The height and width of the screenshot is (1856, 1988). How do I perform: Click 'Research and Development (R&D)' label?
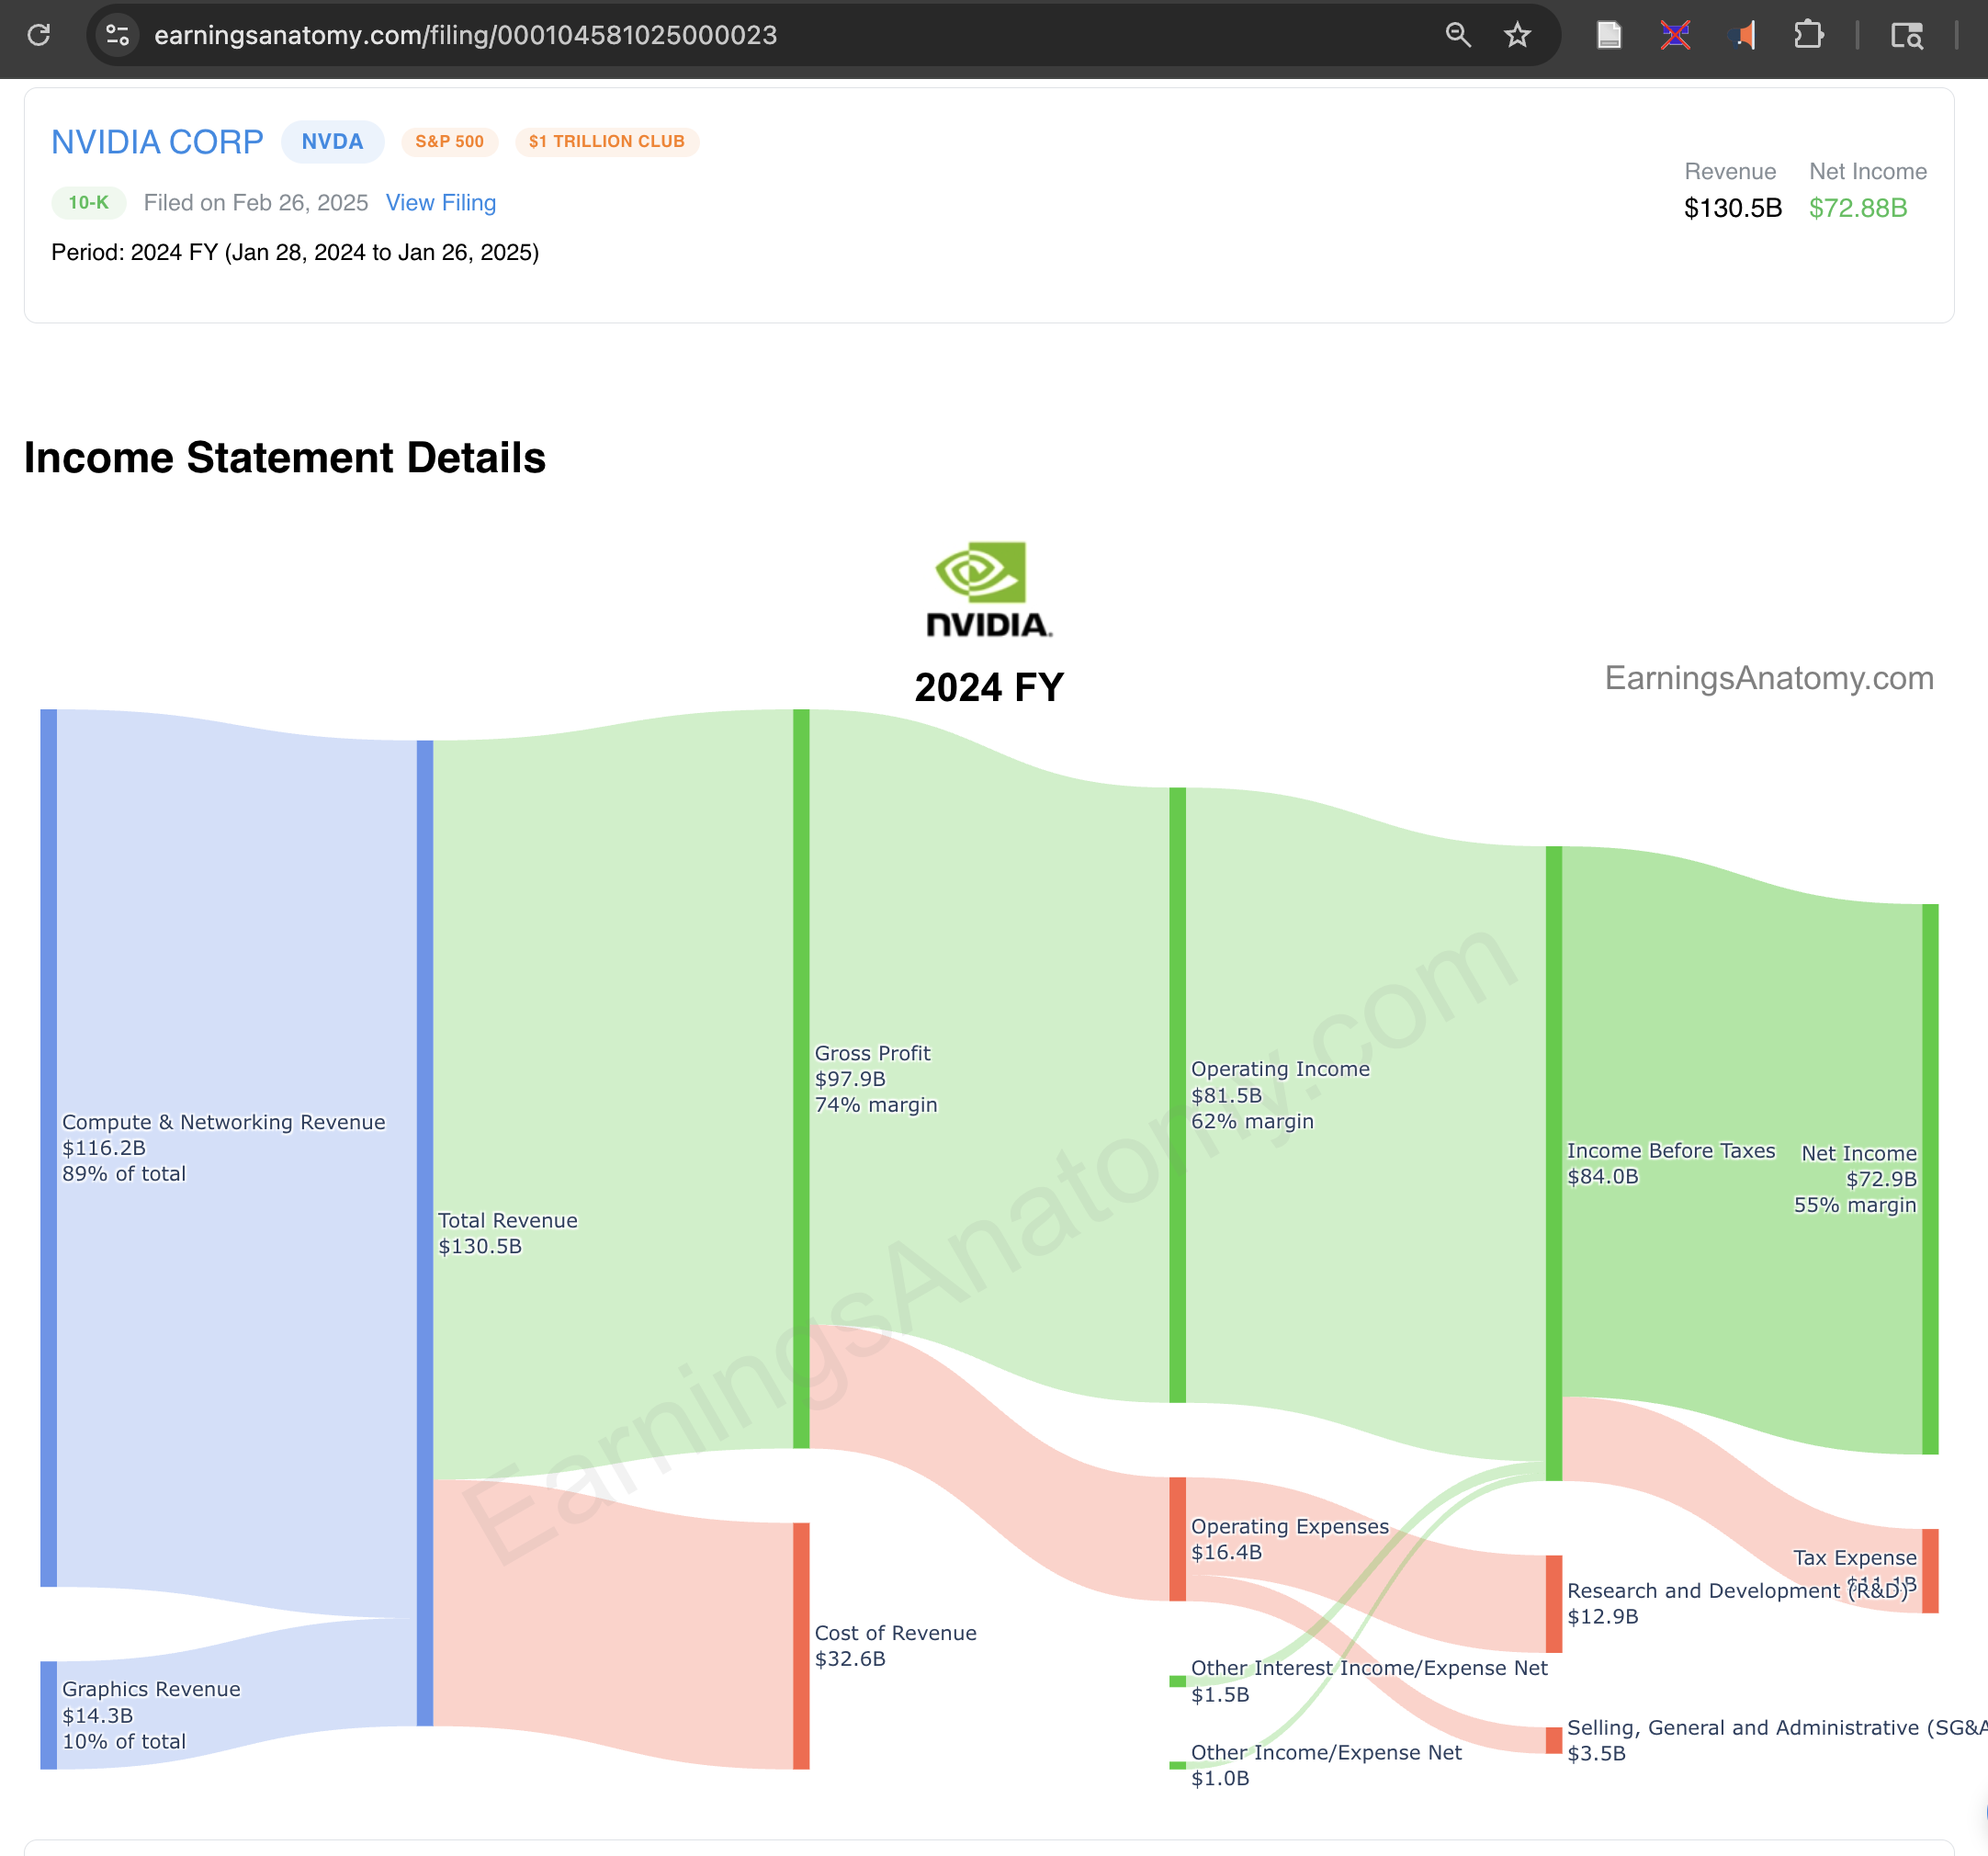1738,1590
